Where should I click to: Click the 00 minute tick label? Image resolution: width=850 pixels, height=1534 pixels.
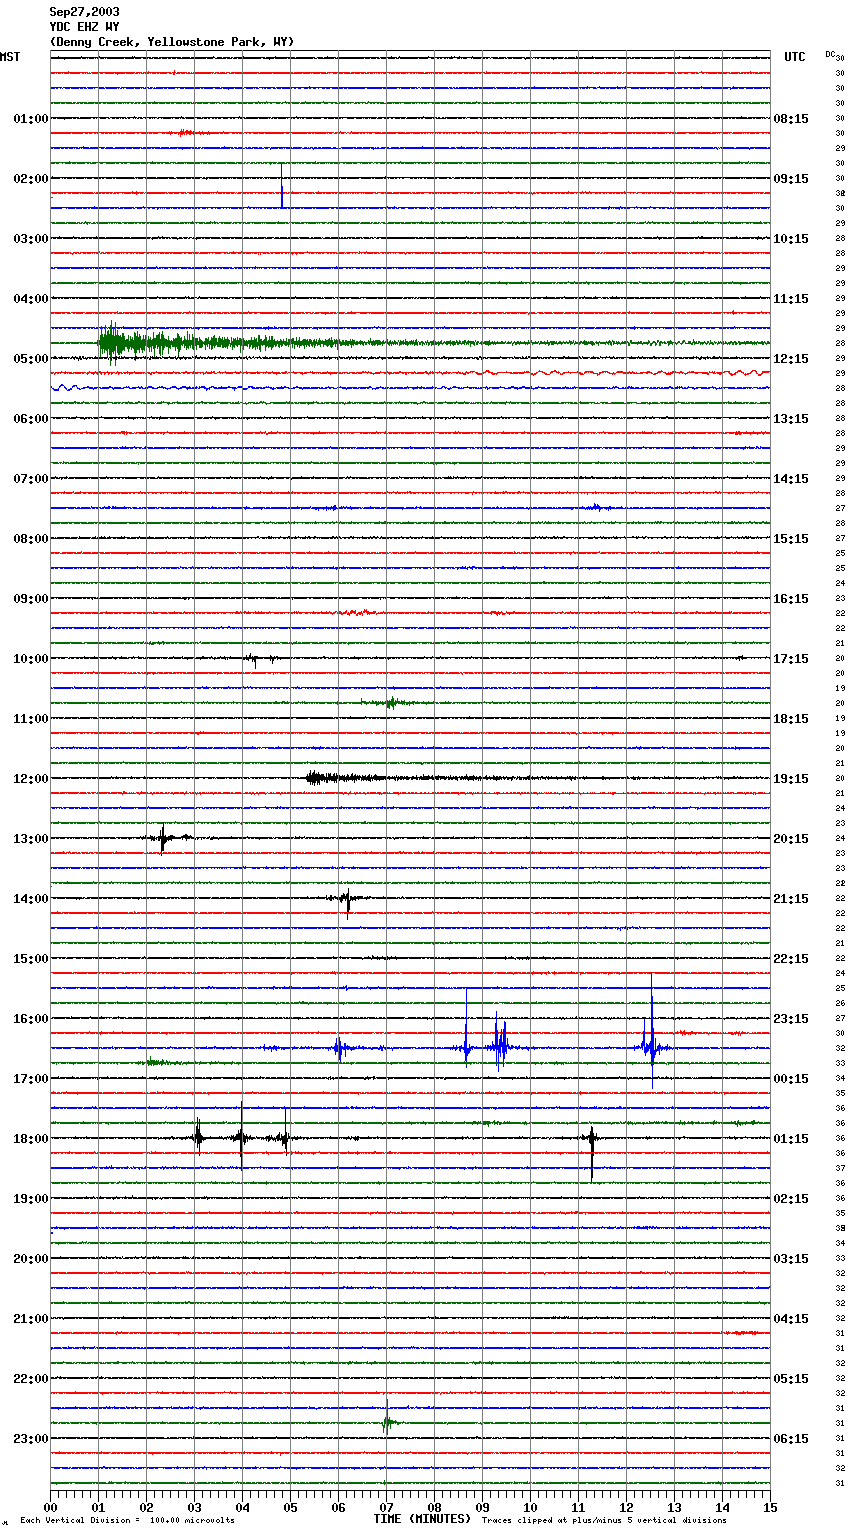click(50, 1507)
